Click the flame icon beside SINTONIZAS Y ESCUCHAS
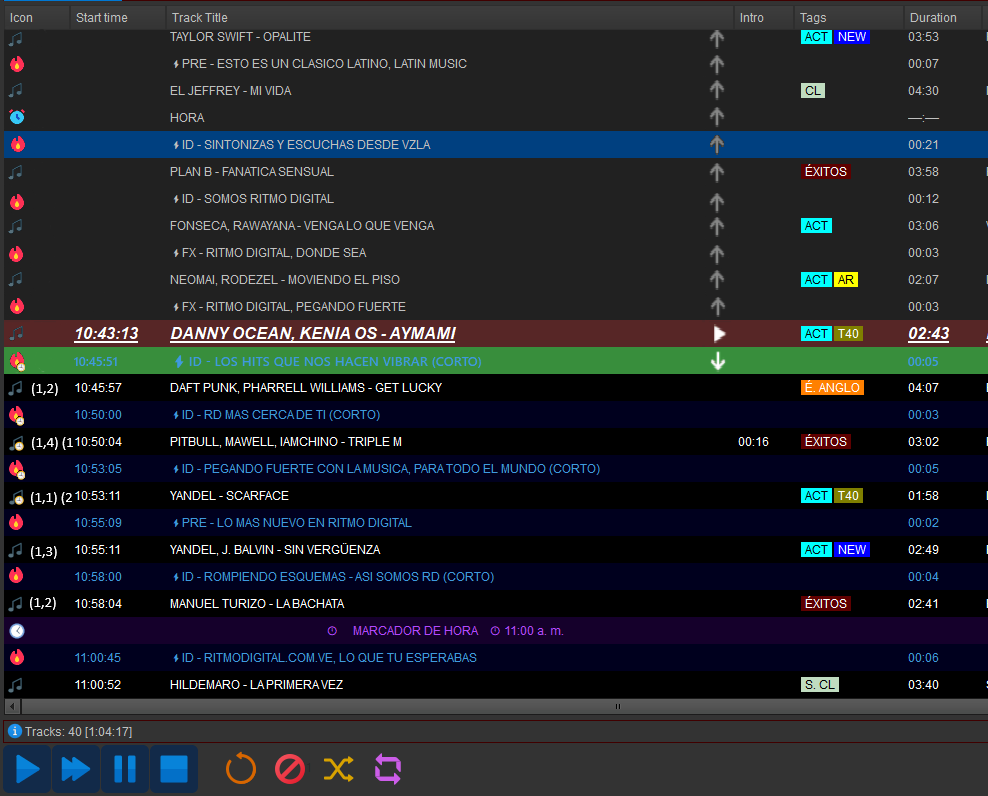 coord(16,144)
